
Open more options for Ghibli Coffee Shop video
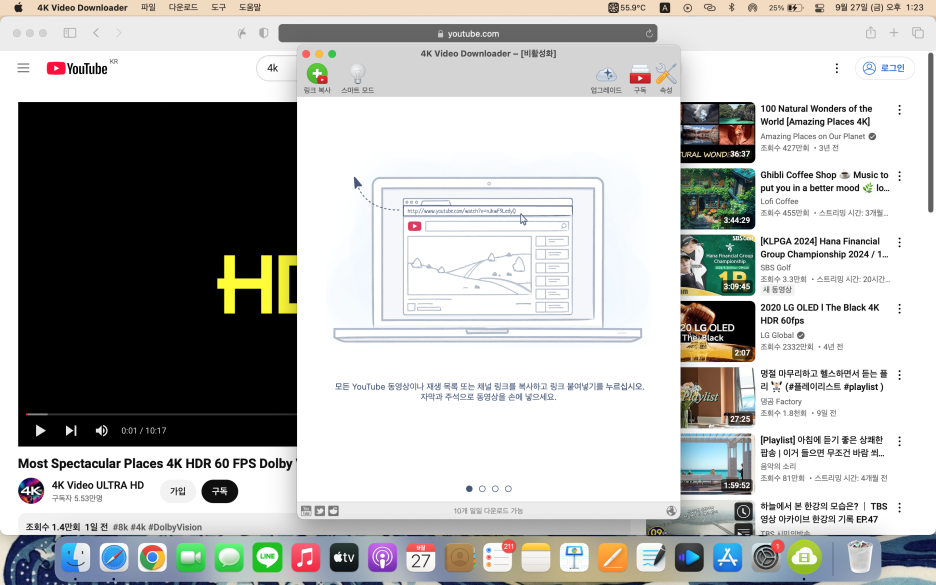click(900, 176)
